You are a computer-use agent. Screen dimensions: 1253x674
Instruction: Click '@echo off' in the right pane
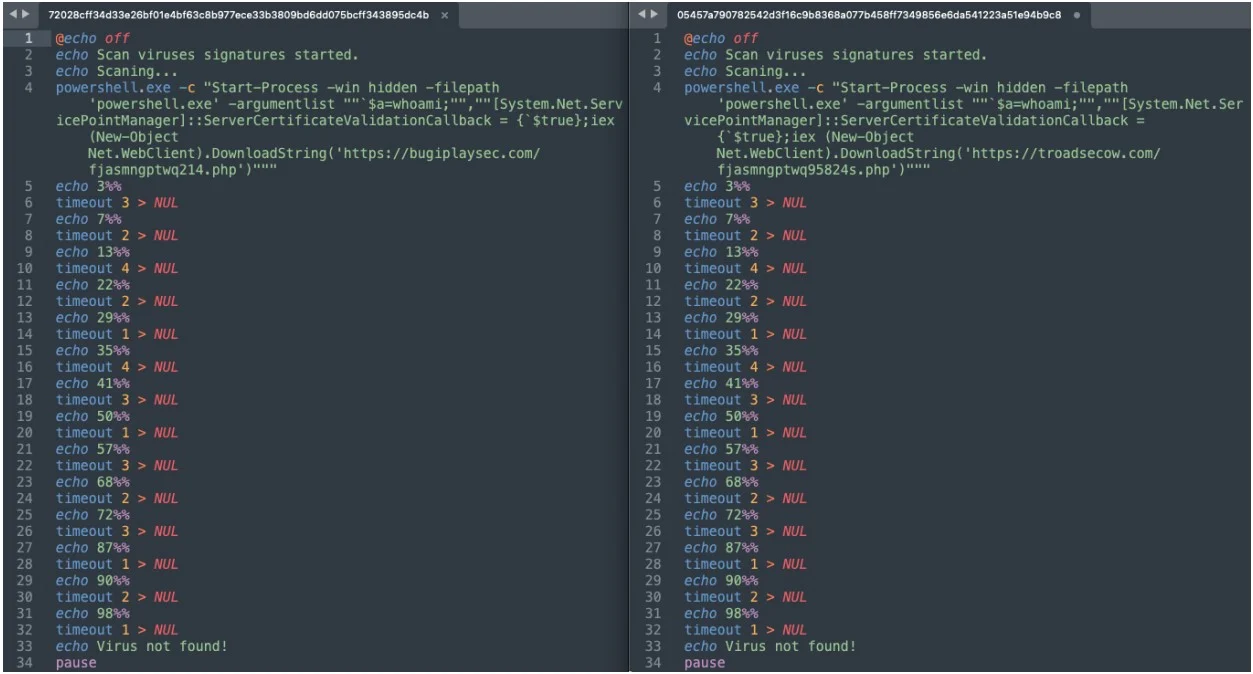(x=720, y=38)
